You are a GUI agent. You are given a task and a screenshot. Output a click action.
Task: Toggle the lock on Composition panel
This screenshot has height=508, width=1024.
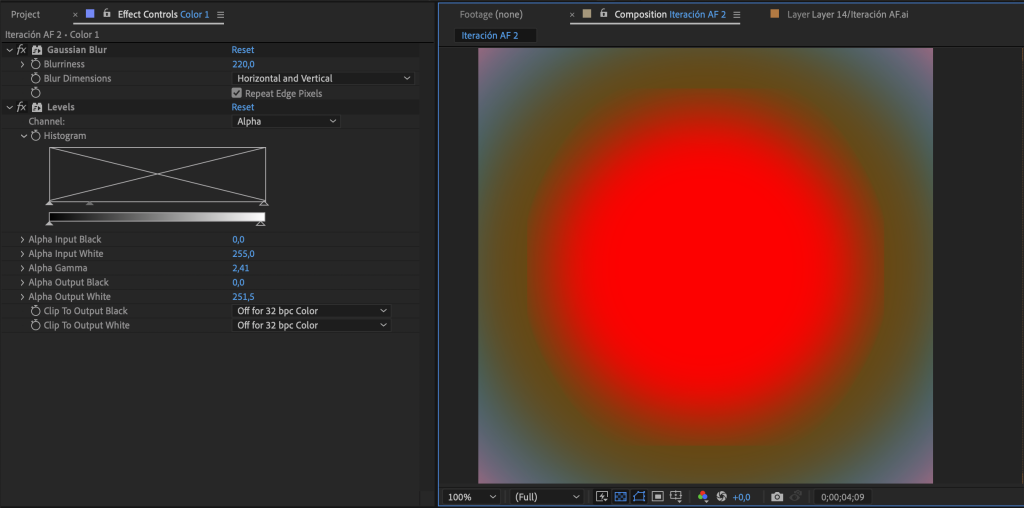click(603, 14)
